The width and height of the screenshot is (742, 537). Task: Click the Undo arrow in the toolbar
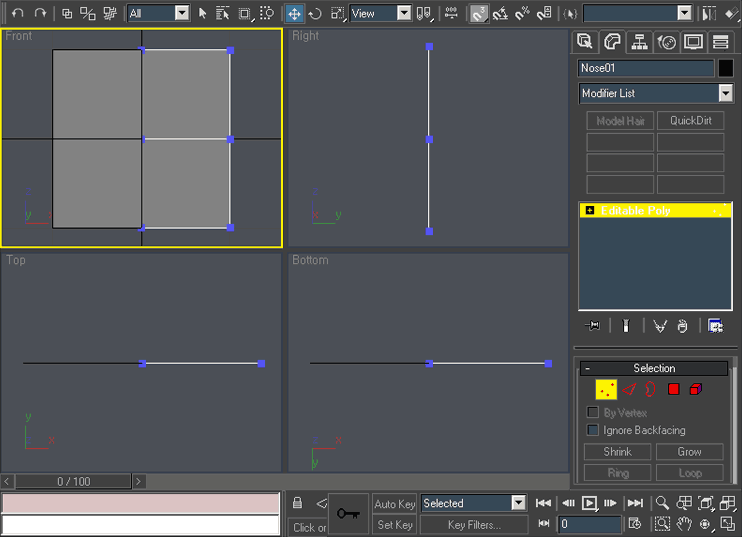coord(17,13)
